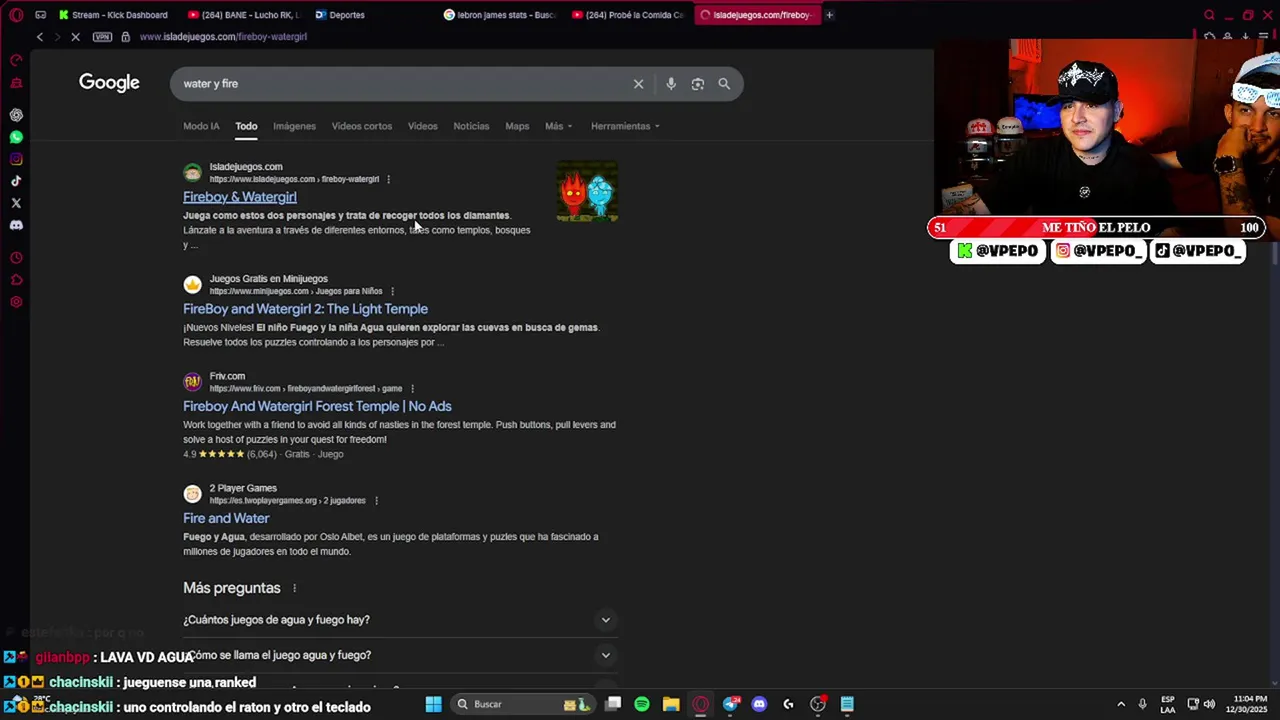Screen dimensions: 1280x720
Task: Expand the Herramientas dropdown
Action: (625, 126)
